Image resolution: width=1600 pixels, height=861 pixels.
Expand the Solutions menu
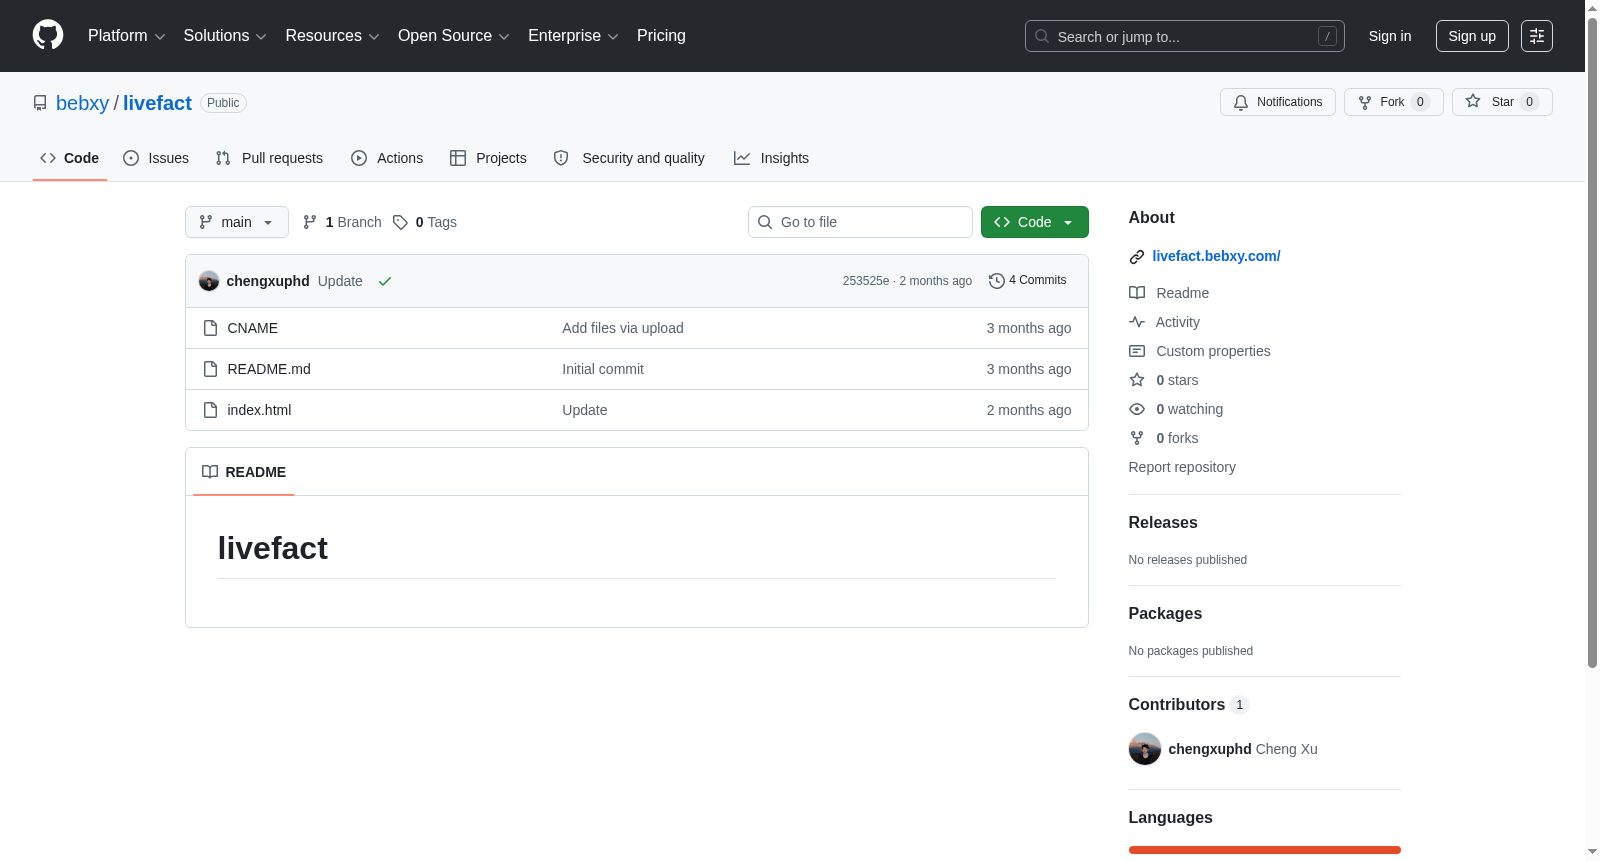(x=225, y=36)
